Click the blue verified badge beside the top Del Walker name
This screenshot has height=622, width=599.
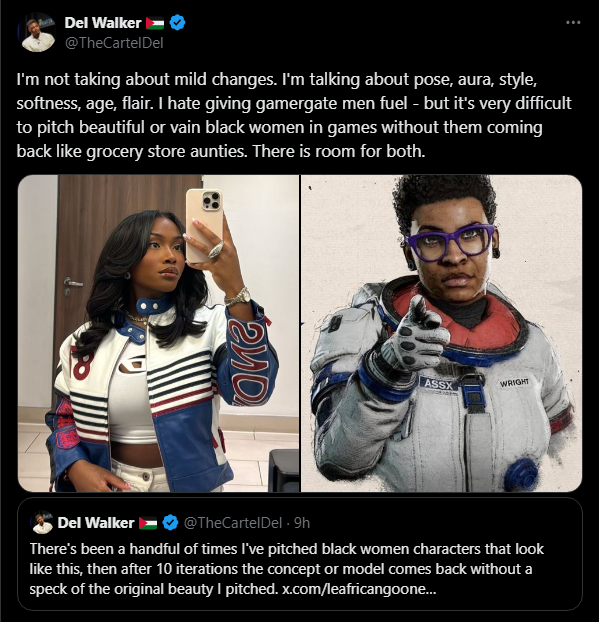pyautogui.click(x=177, y=23)
